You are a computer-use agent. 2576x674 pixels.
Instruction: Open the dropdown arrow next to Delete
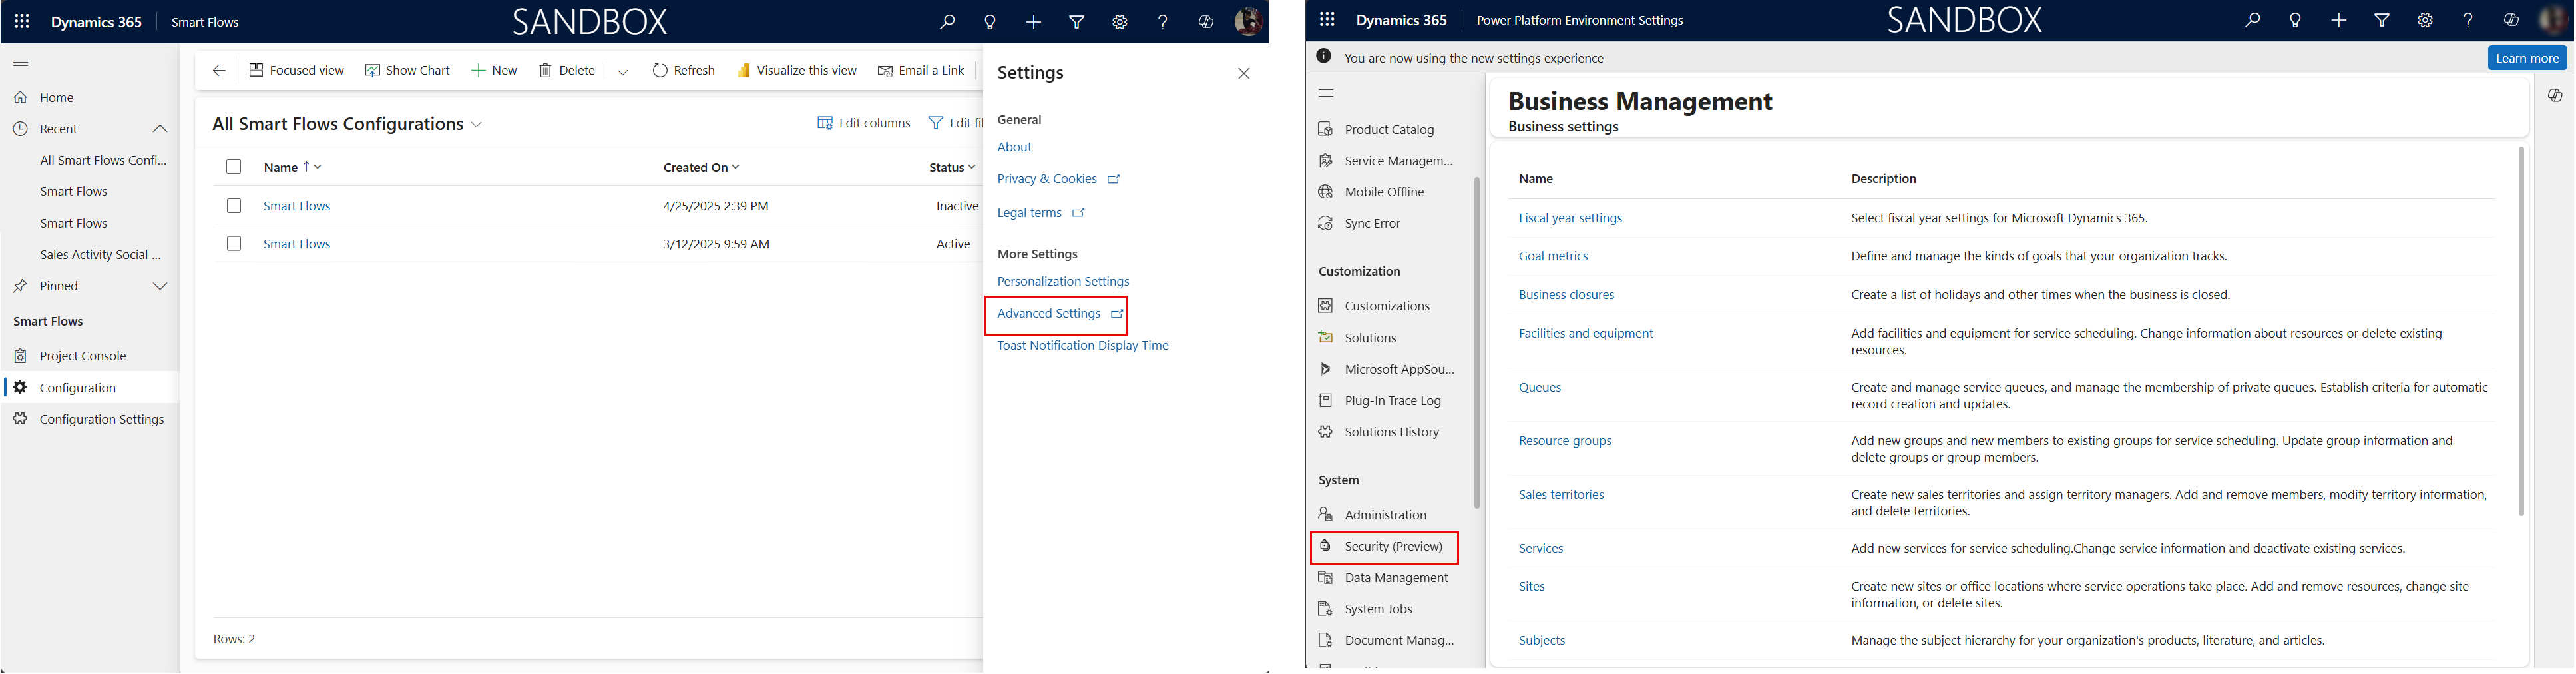coord(623,71)
